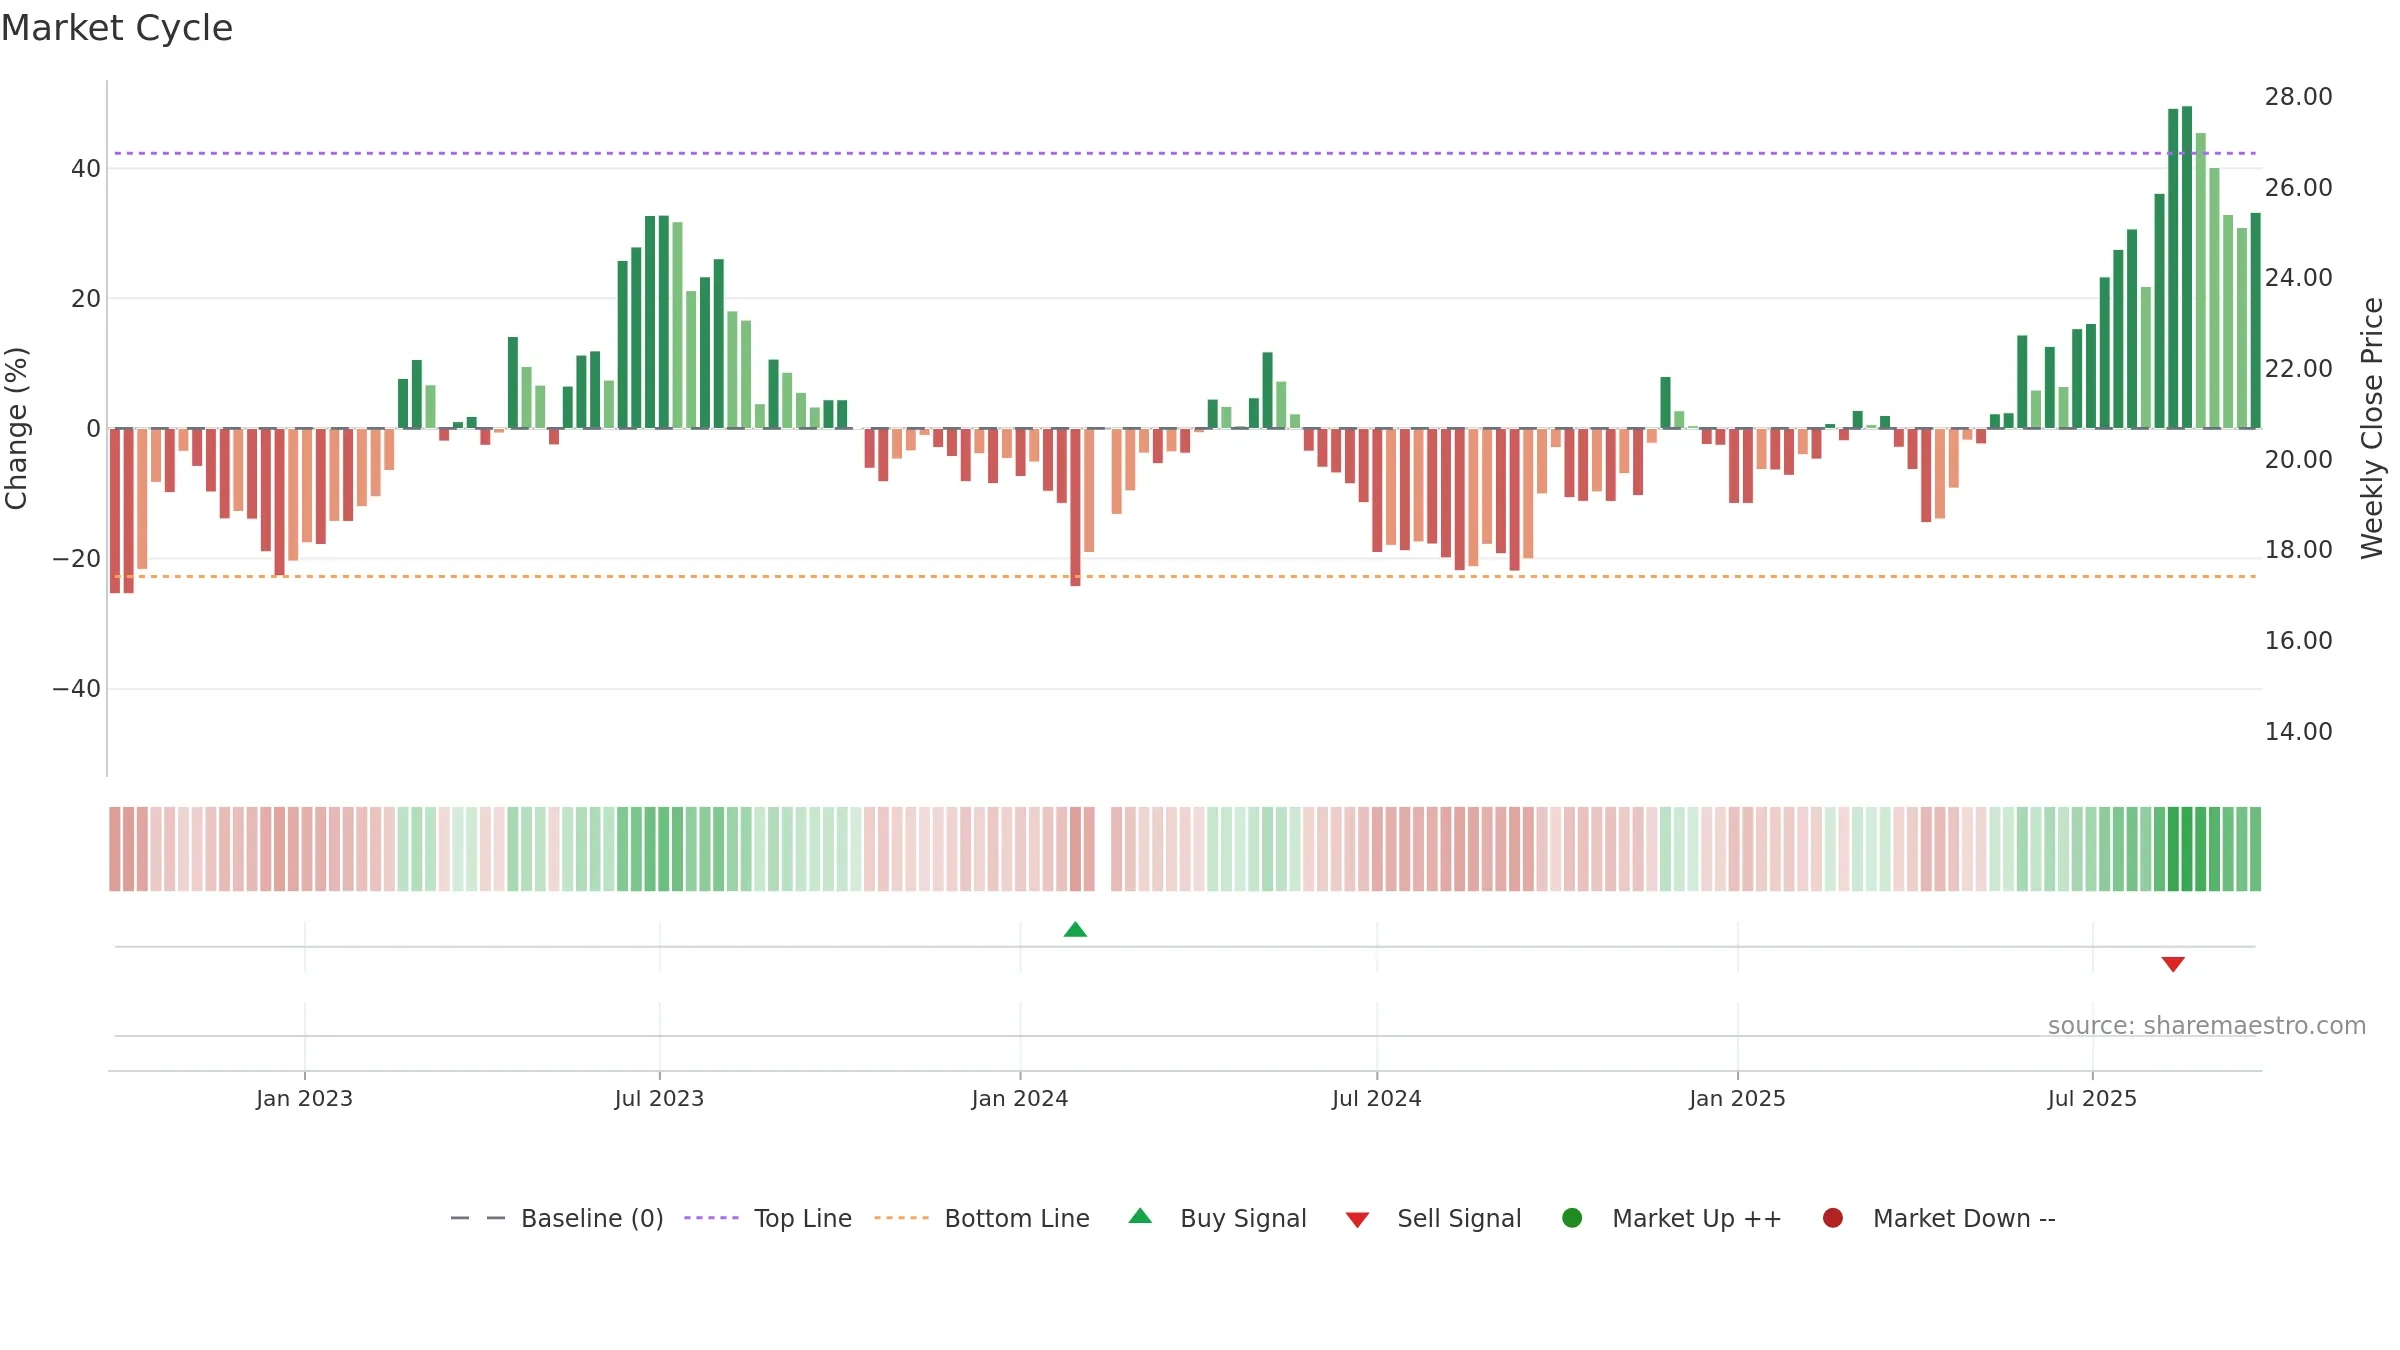Click the Weekly Close Price axis title
The height and width of the screenshot is (1350, 2400).
point(2372,428)
